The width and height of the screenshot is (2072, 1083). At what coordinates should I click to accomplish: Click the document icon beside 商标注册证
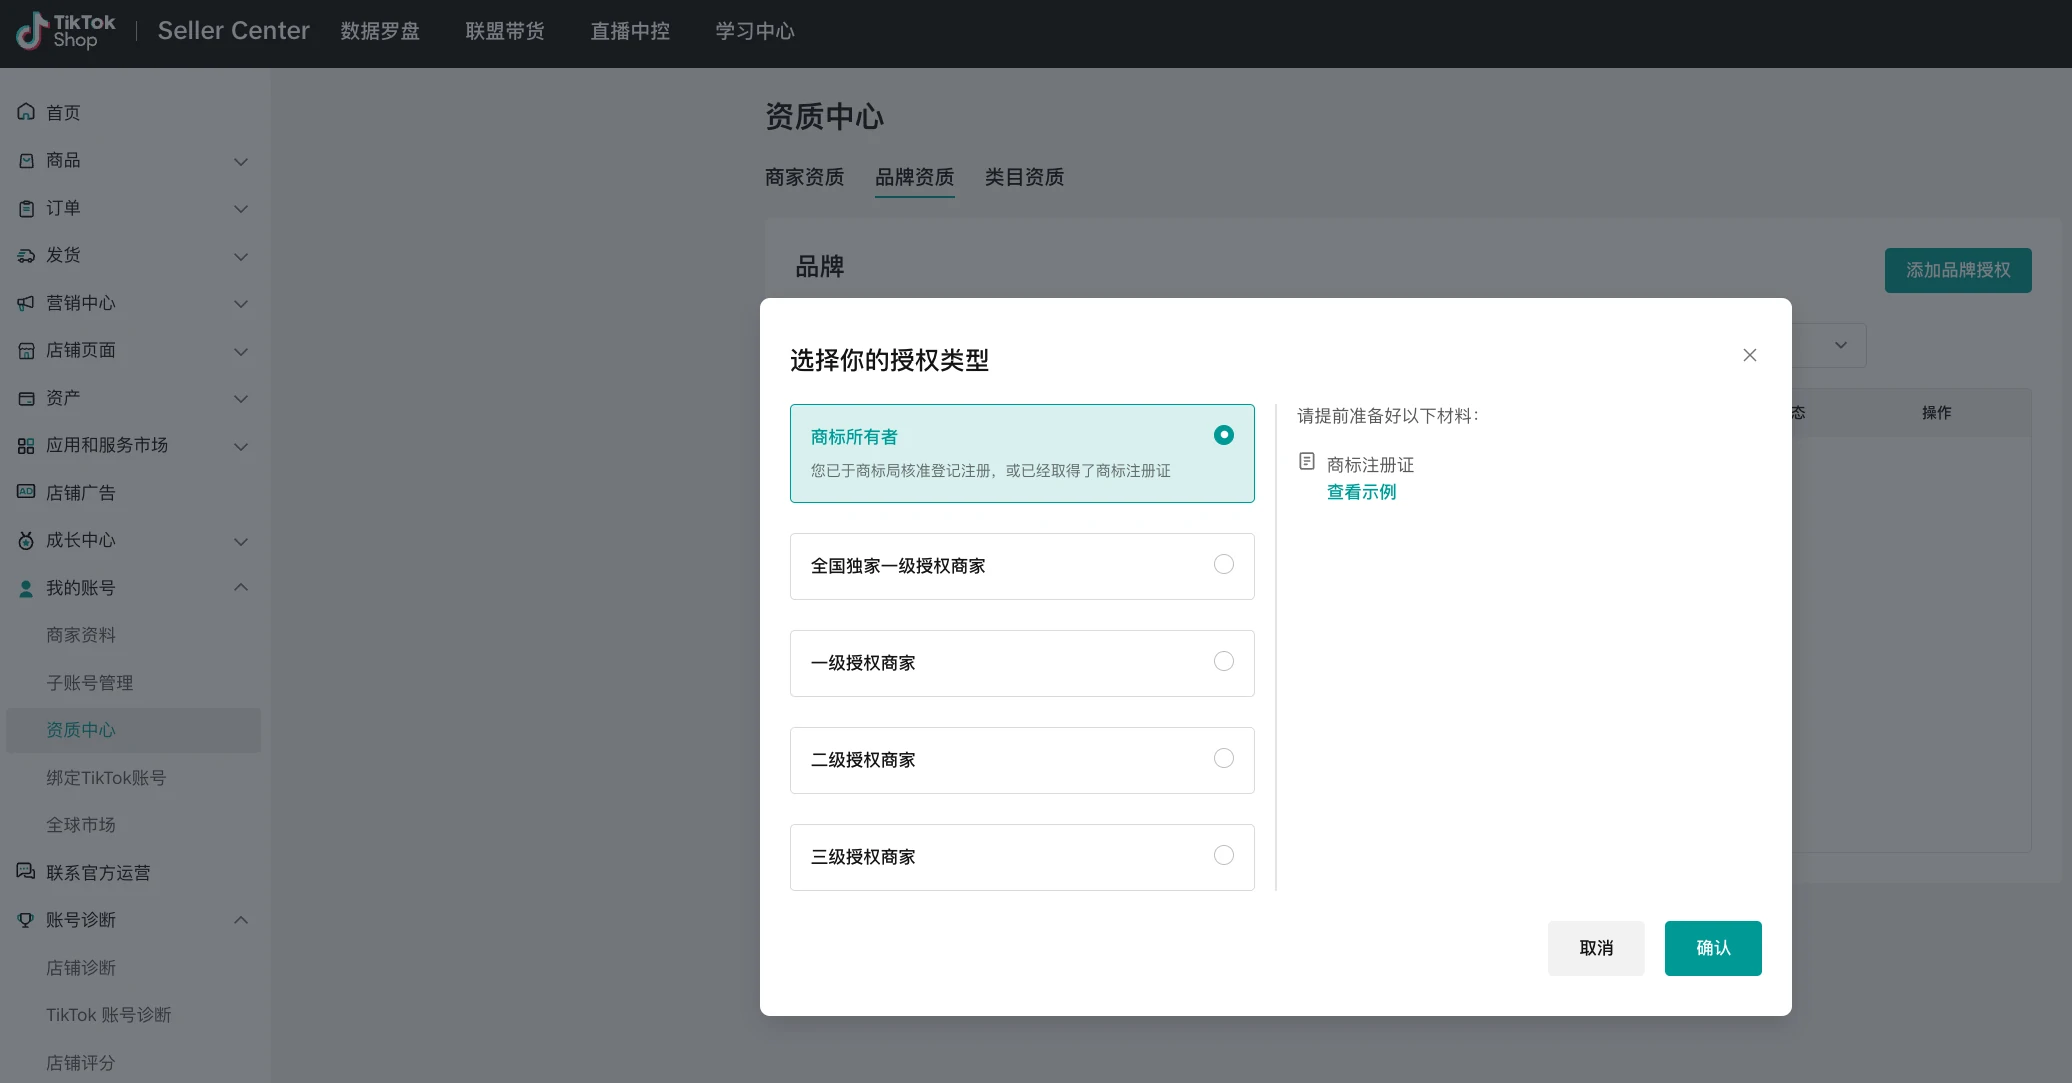(x=1306, y=462)
